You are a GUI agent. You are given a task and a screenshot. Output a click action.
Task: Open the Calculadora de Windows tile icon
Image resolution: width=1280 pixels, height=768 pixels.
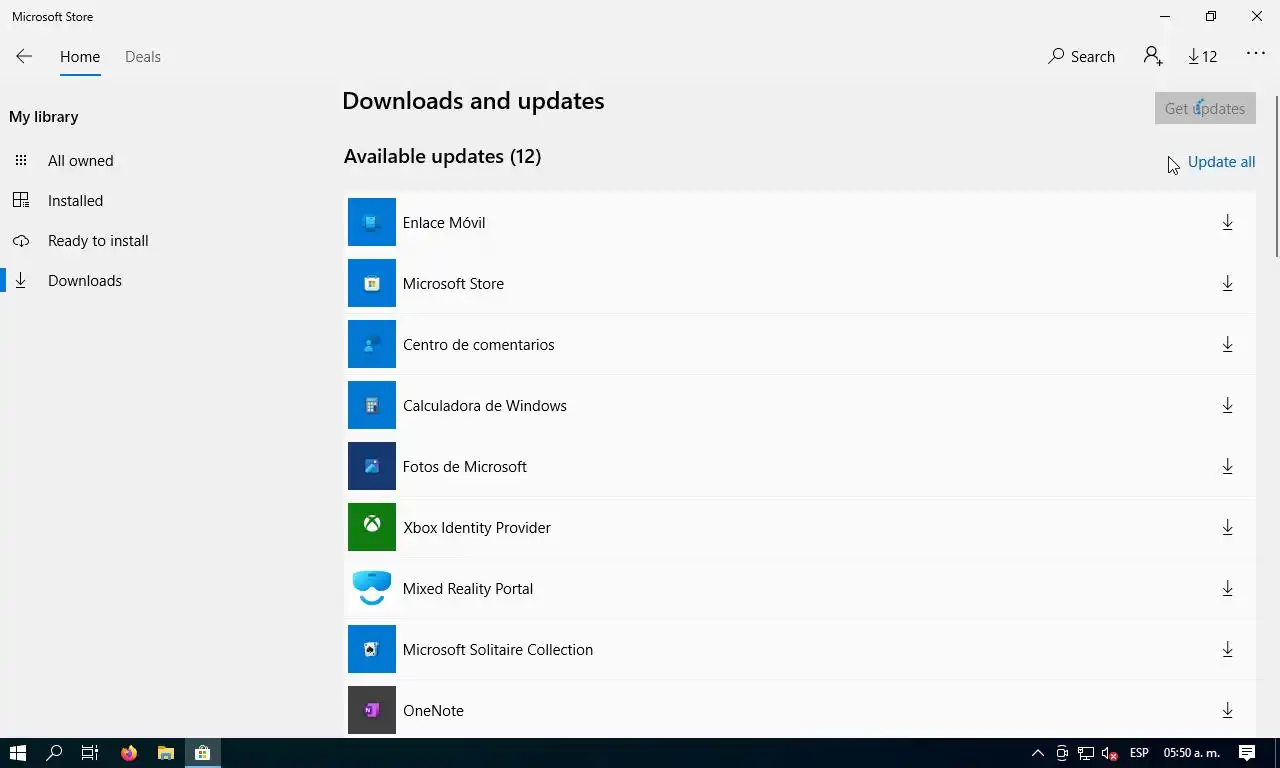[372, 405]
